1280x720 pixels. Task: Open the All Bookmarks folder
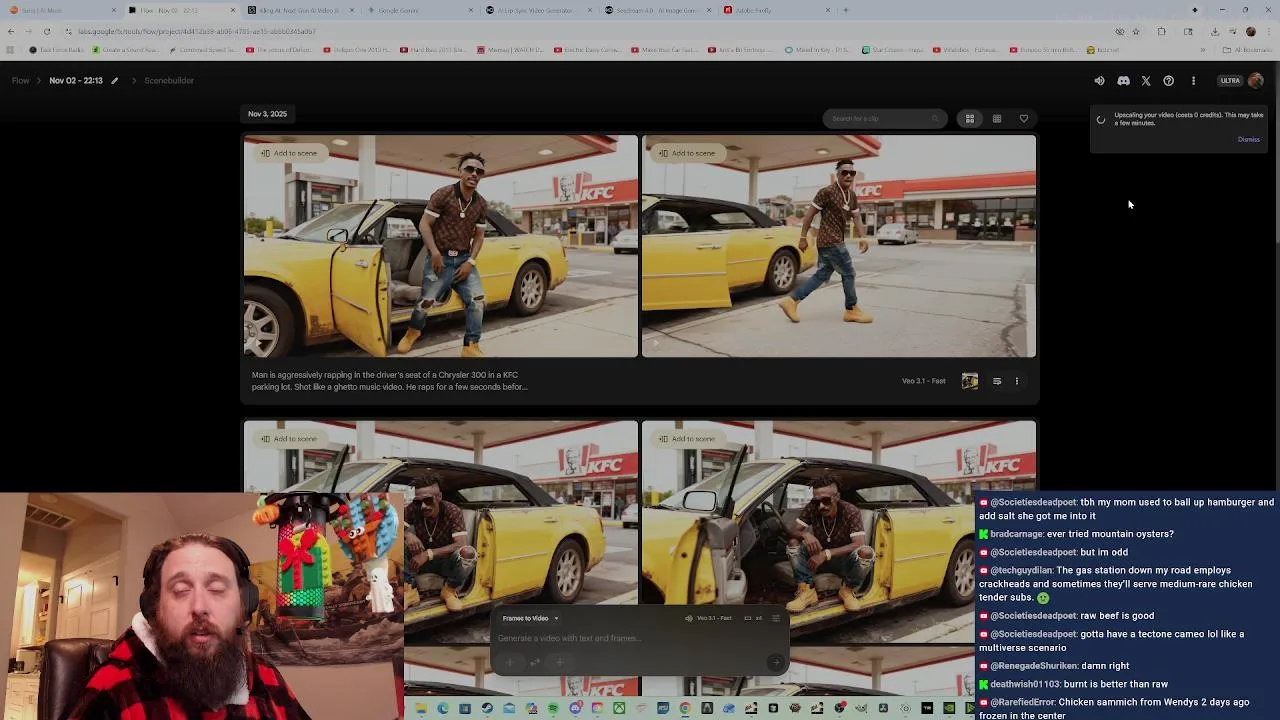(1248, 50)
